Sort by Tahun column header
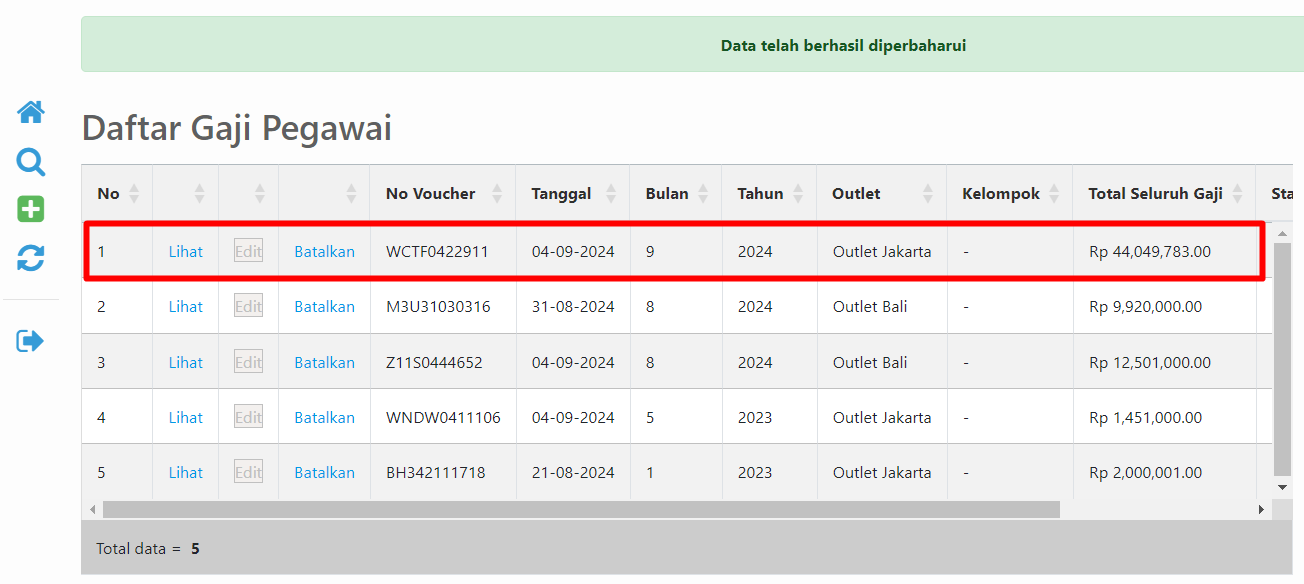This screenshot has width=1304, height=584. coord(769,194)
